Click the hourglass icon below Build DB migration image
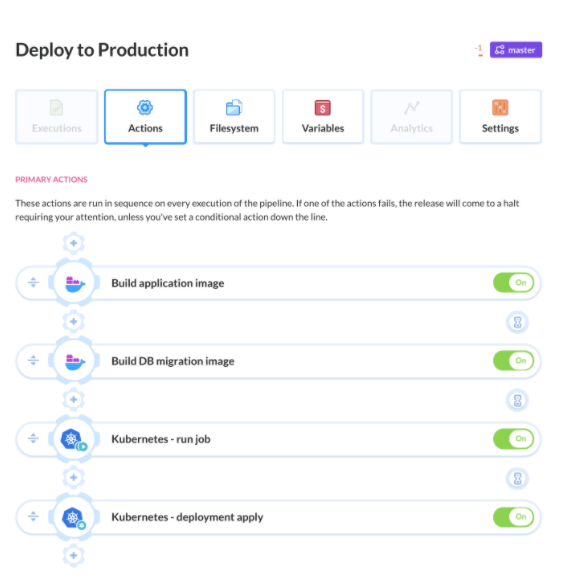 (x=517, y=400)
